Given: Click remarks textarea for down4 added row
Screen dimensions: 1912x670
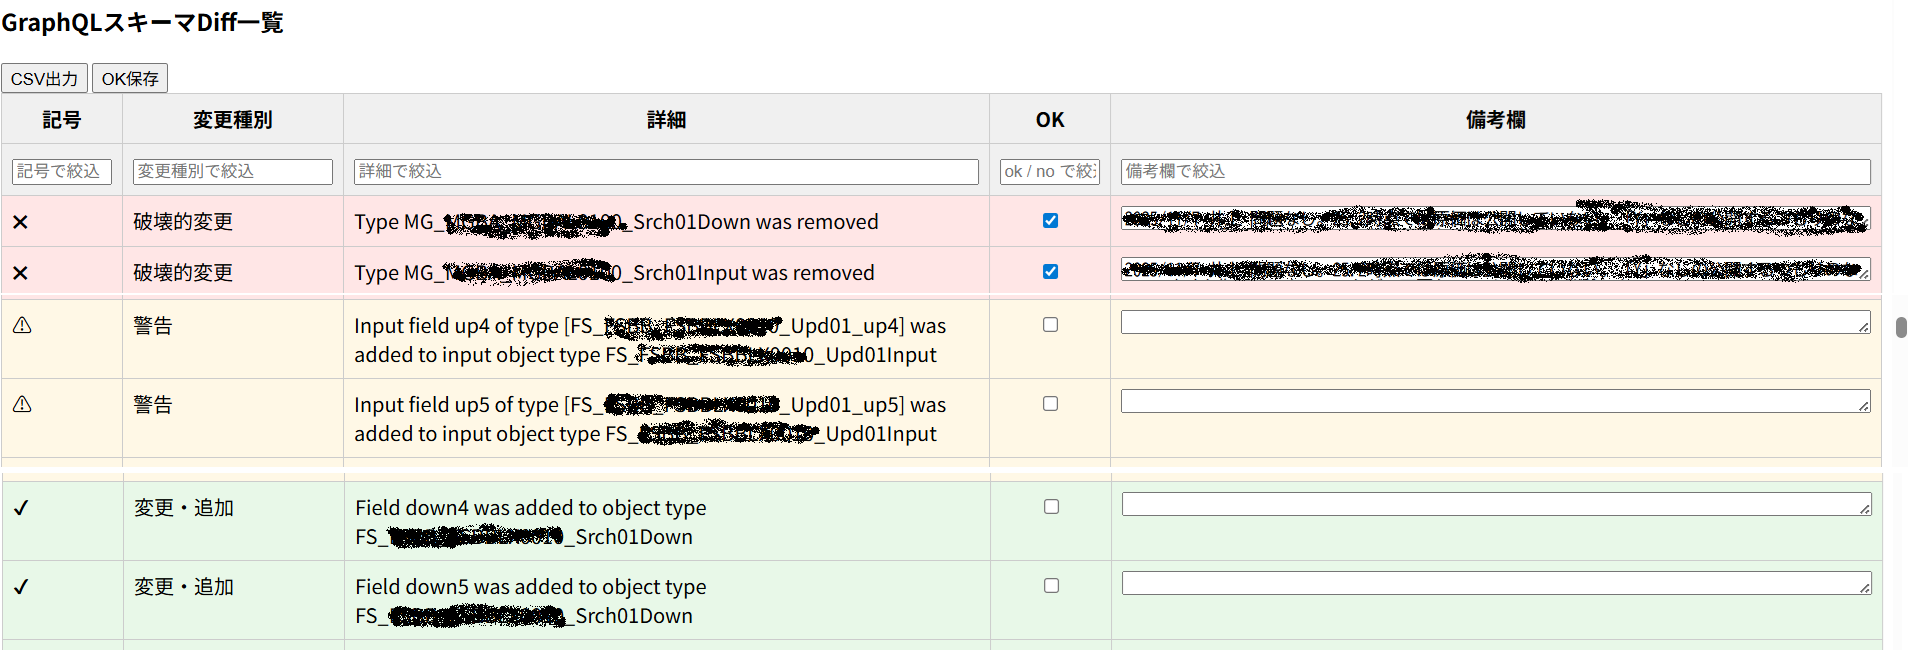Looking at the screenshot, I should point(1496,504).
